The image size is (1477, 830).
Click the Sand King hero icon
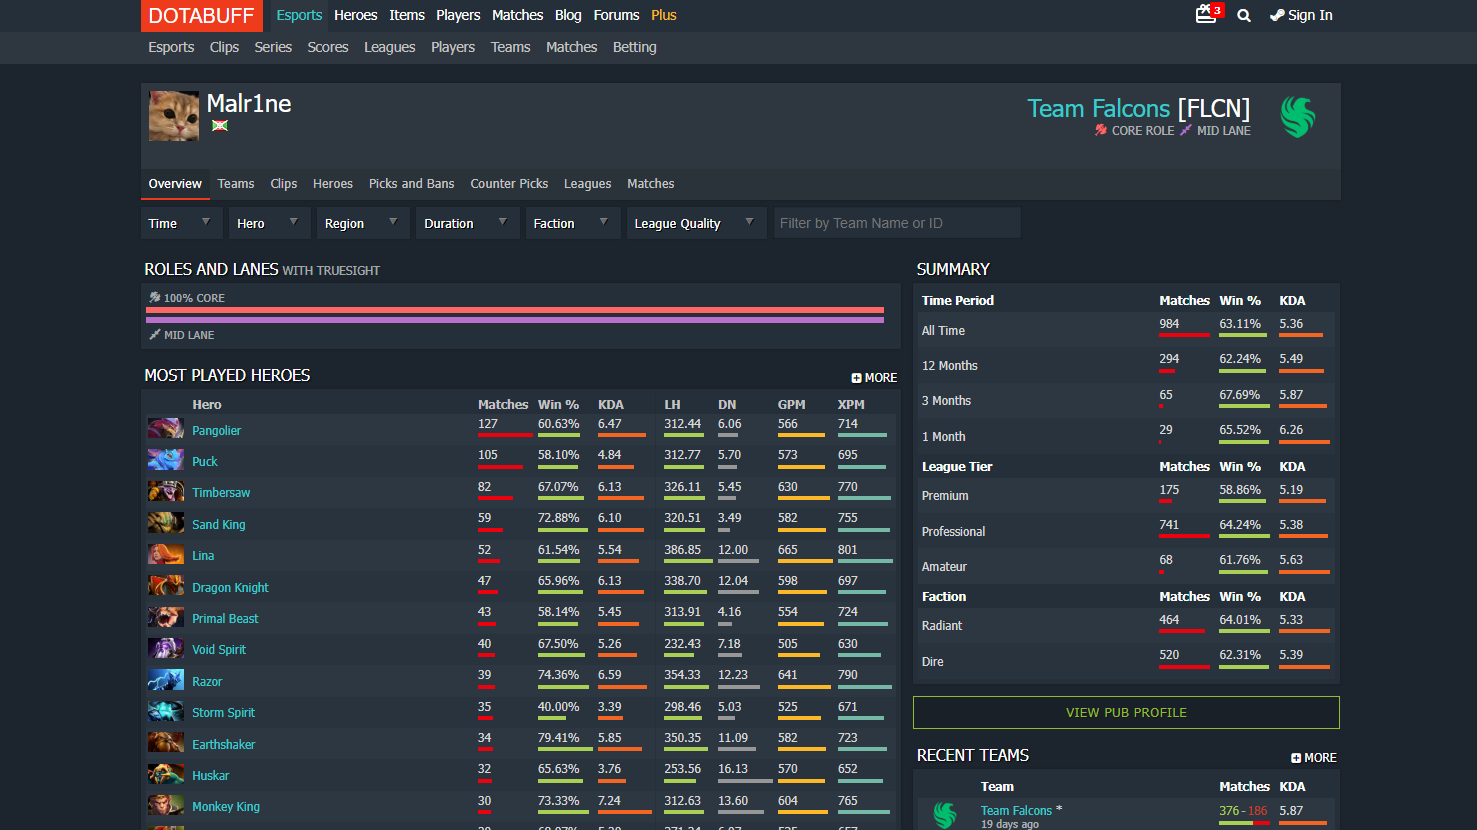point(166,523)
